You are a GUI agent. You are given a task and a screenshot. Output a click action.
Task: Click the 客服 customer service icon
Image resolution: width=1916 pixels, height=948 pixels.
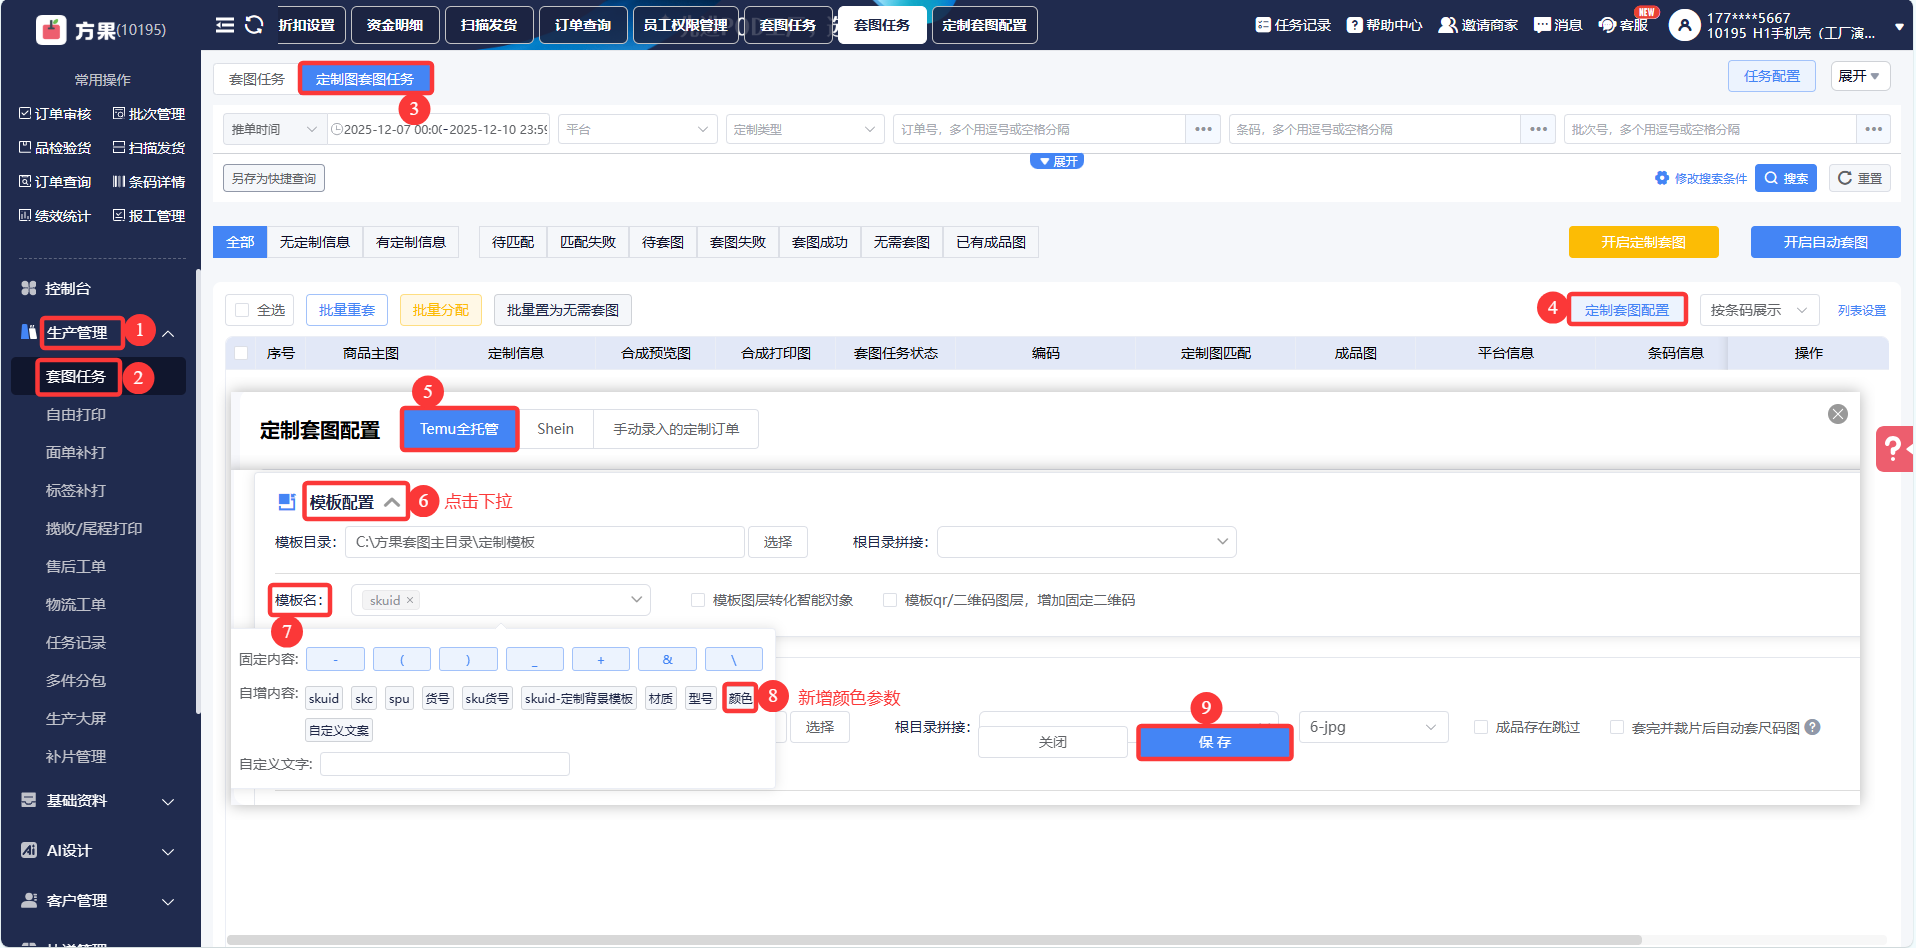(x=1608, y=25)
